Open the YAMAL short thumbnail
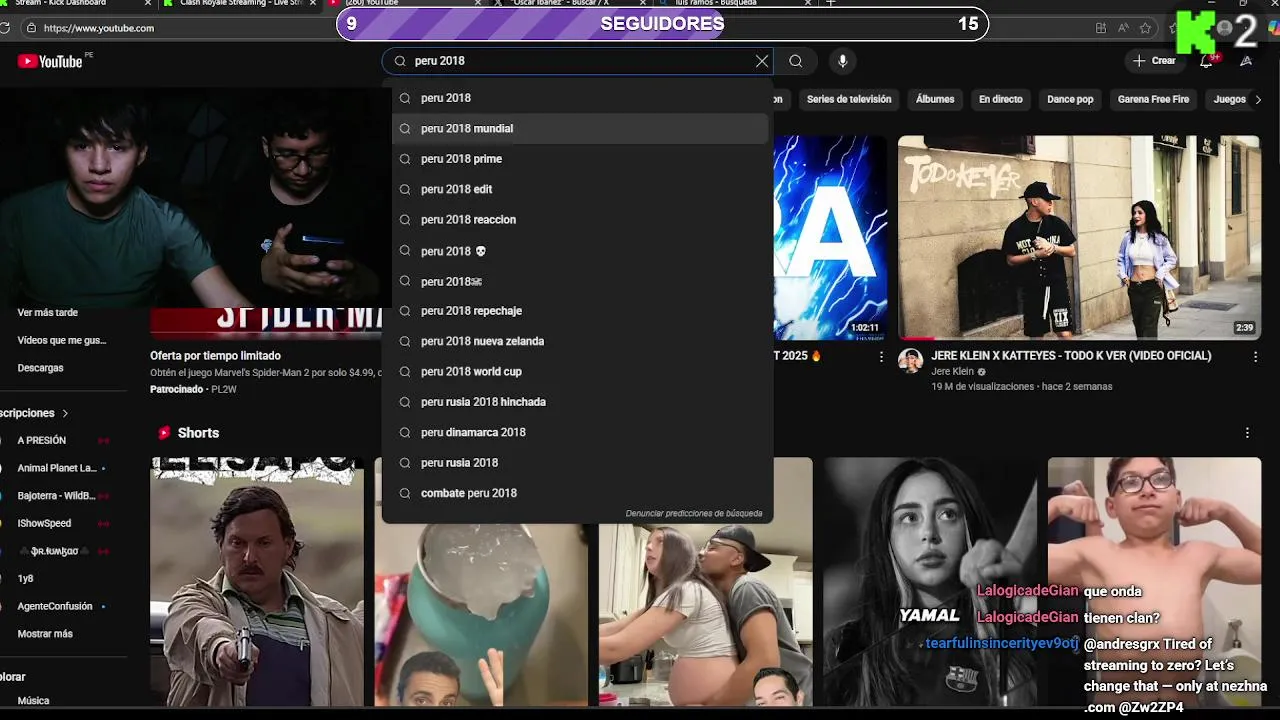This screenshot has height=720, width=1280. coord(929,582)
